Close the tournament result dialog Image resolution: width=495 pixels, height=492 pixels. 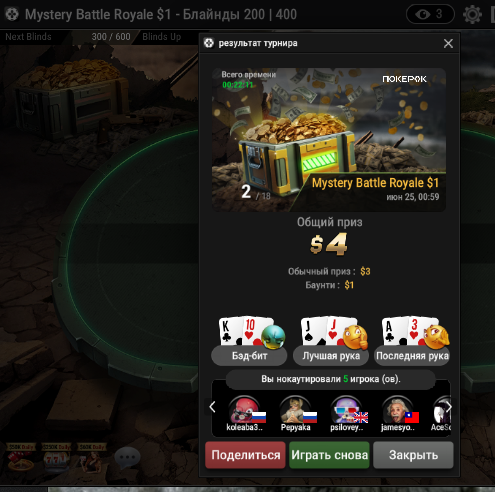448,43
